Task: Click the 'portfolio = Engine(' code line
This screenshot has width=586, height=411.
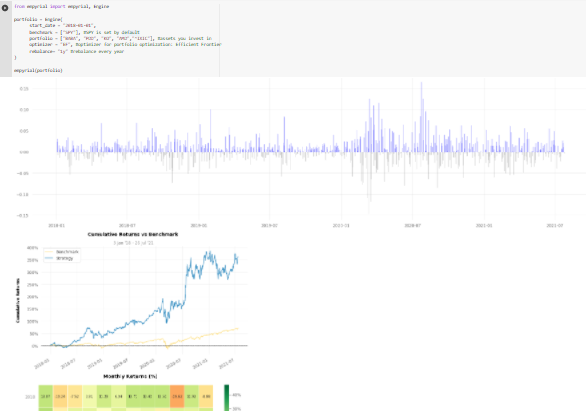Action: coord(38,19)
